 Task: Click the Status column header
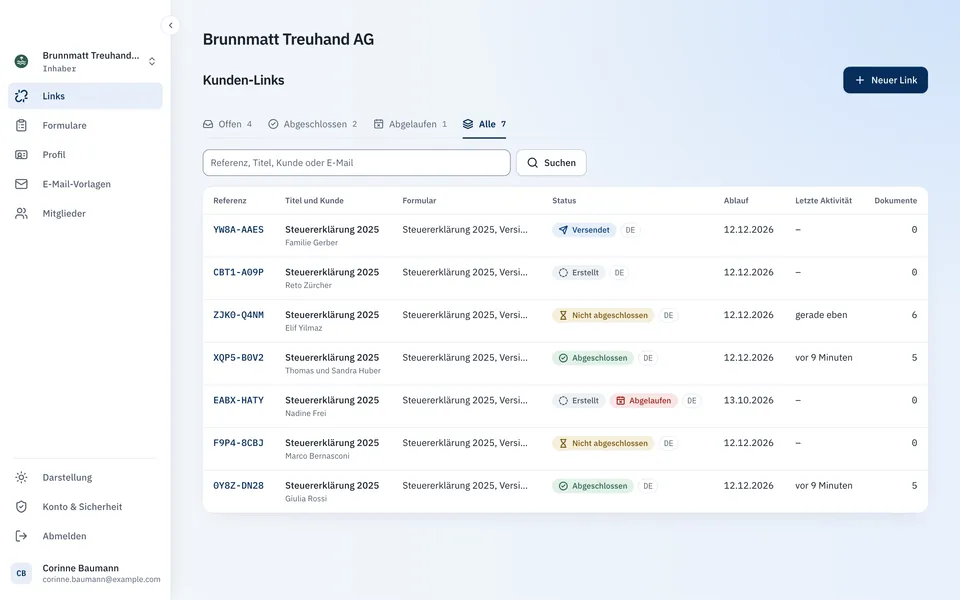pos(564,201)
